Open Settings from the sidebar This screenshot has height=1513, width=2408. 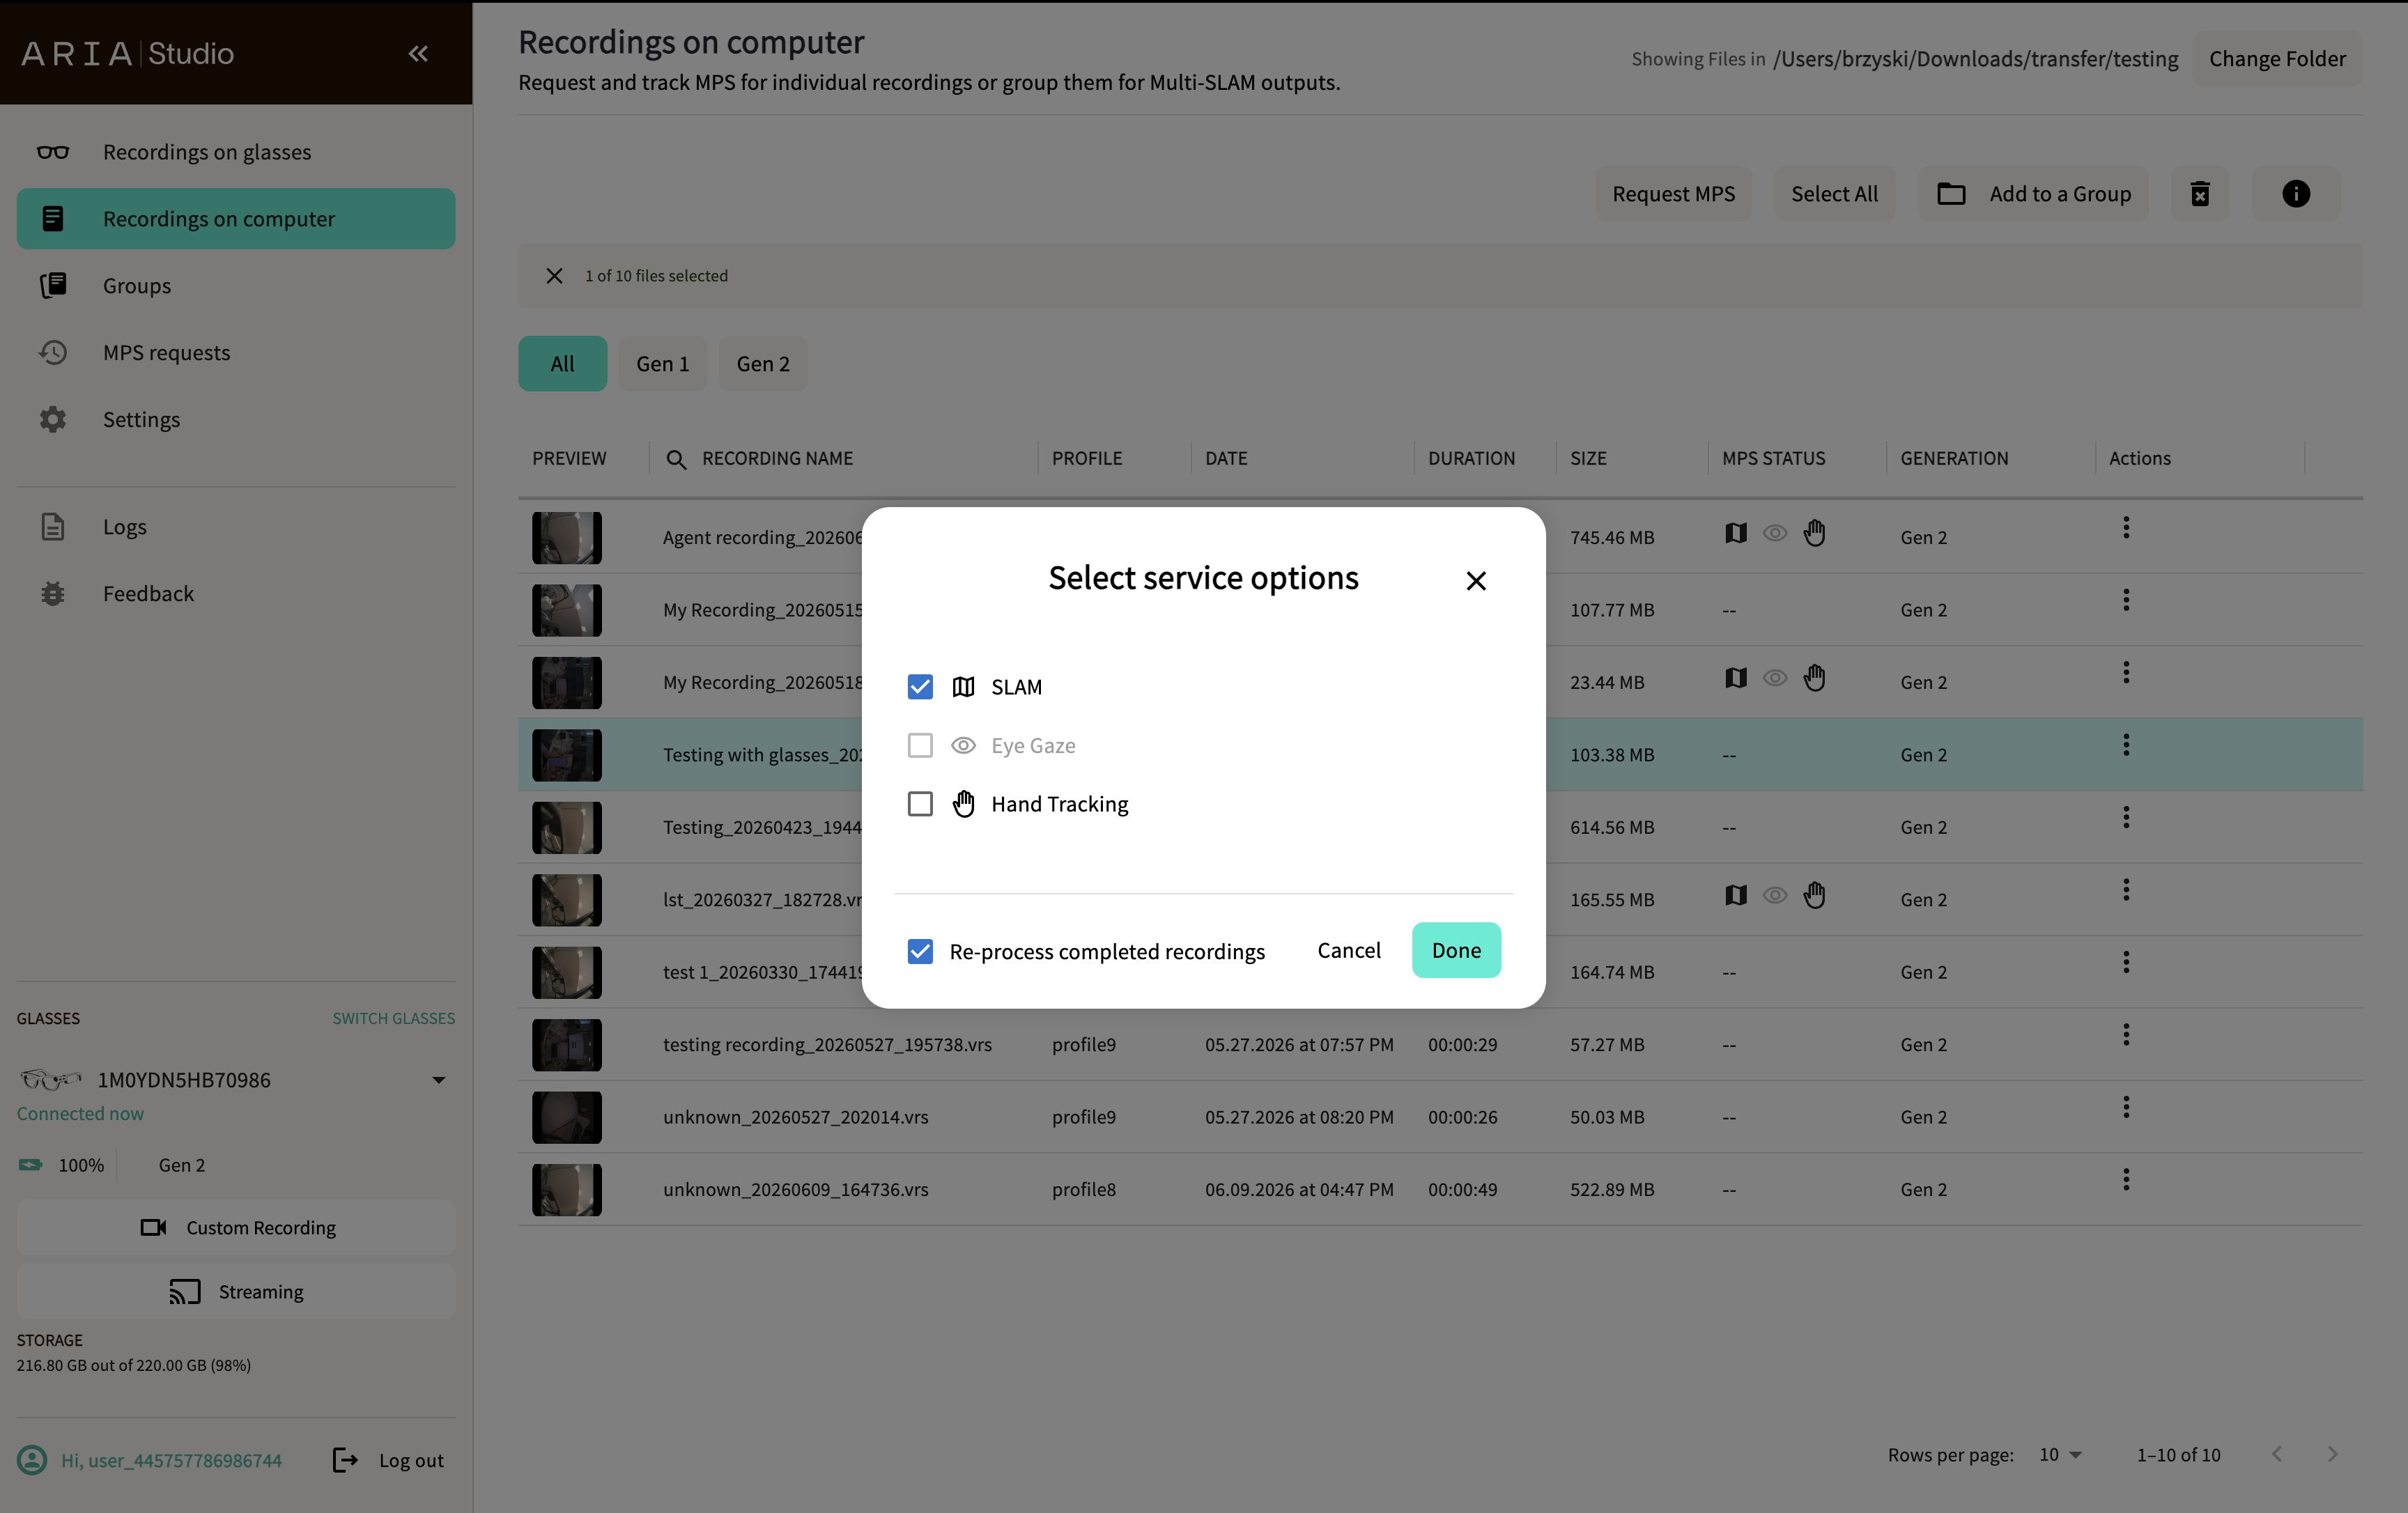coord(236,420)
